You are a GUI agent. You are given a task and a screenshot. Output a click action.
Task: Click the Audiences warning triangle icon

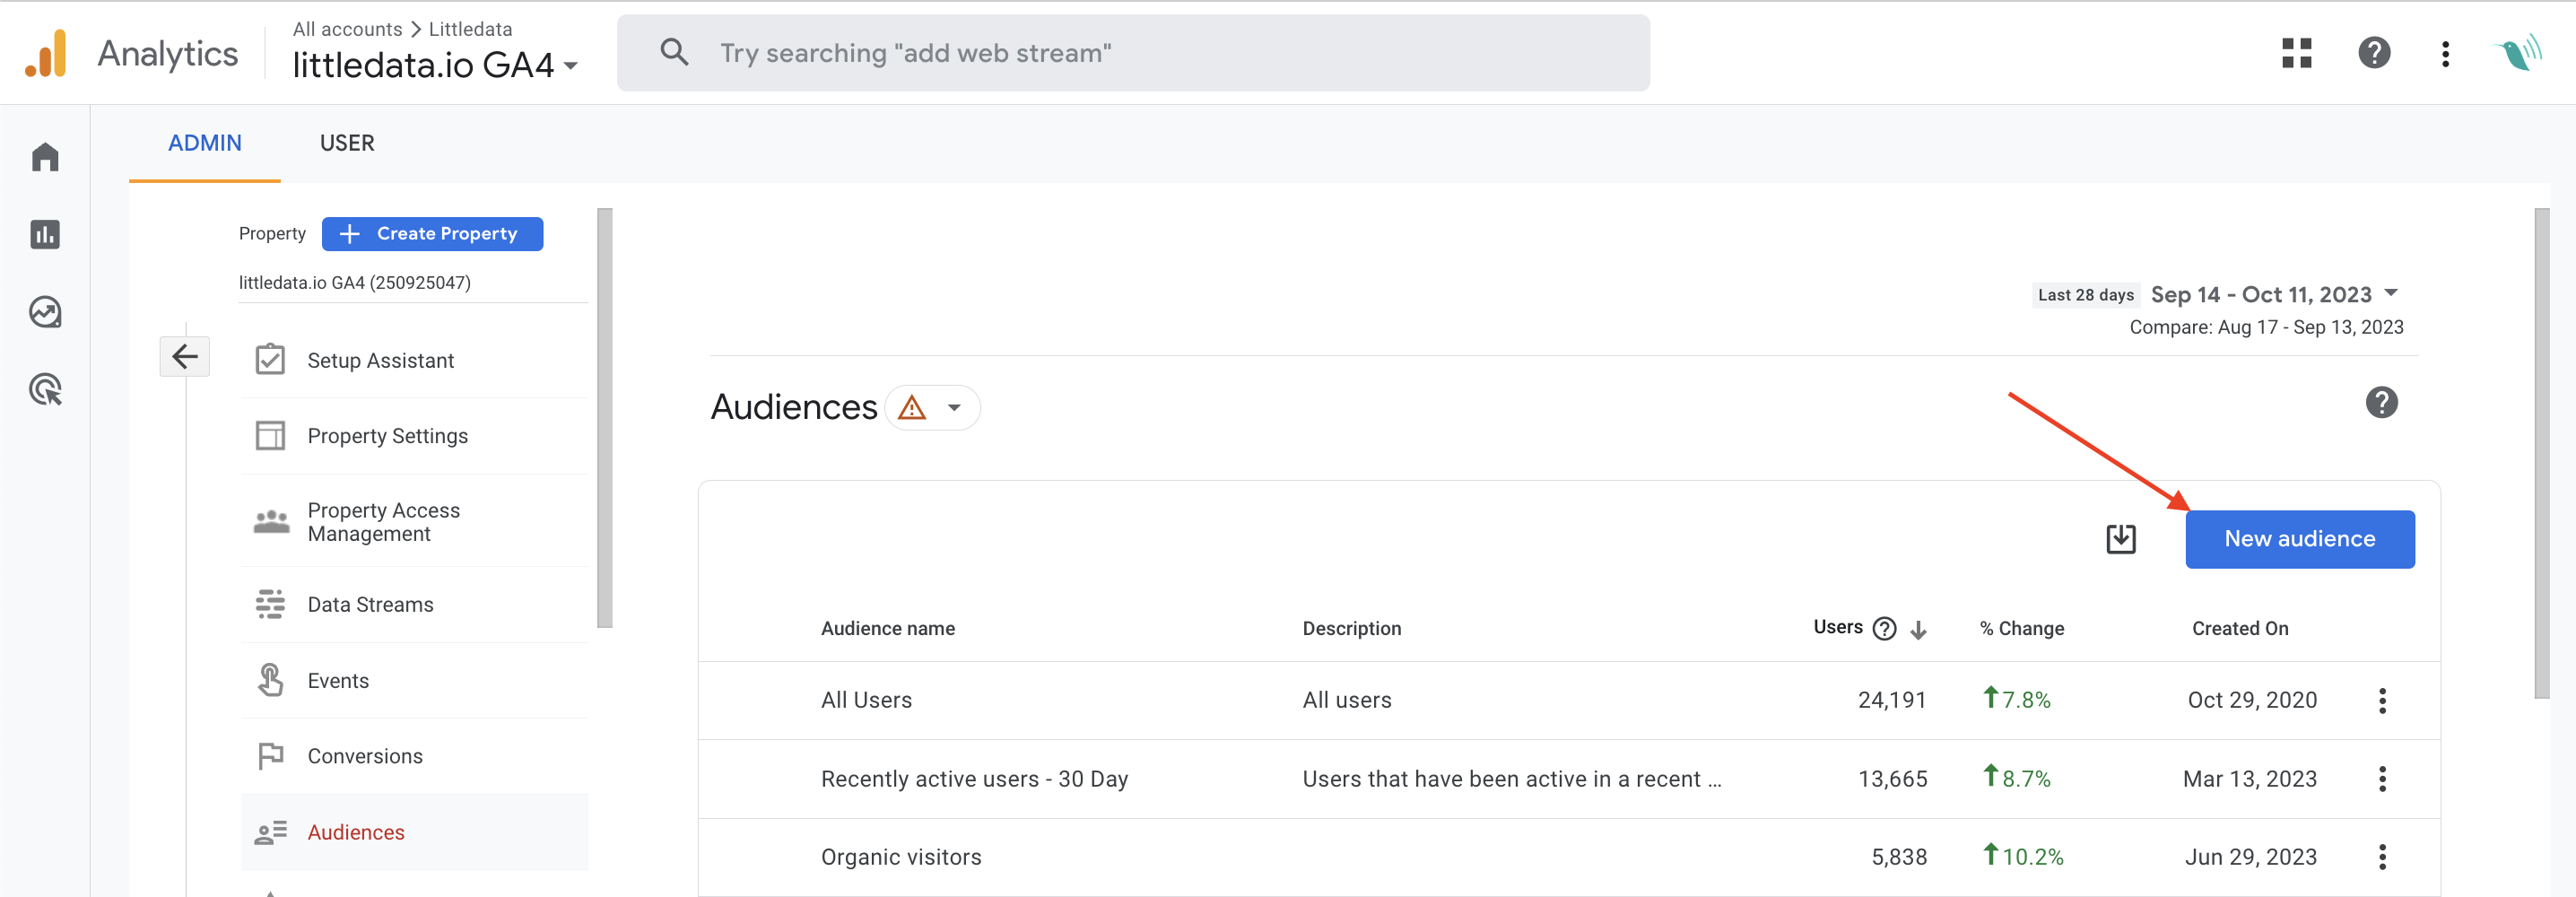point(912,407)
